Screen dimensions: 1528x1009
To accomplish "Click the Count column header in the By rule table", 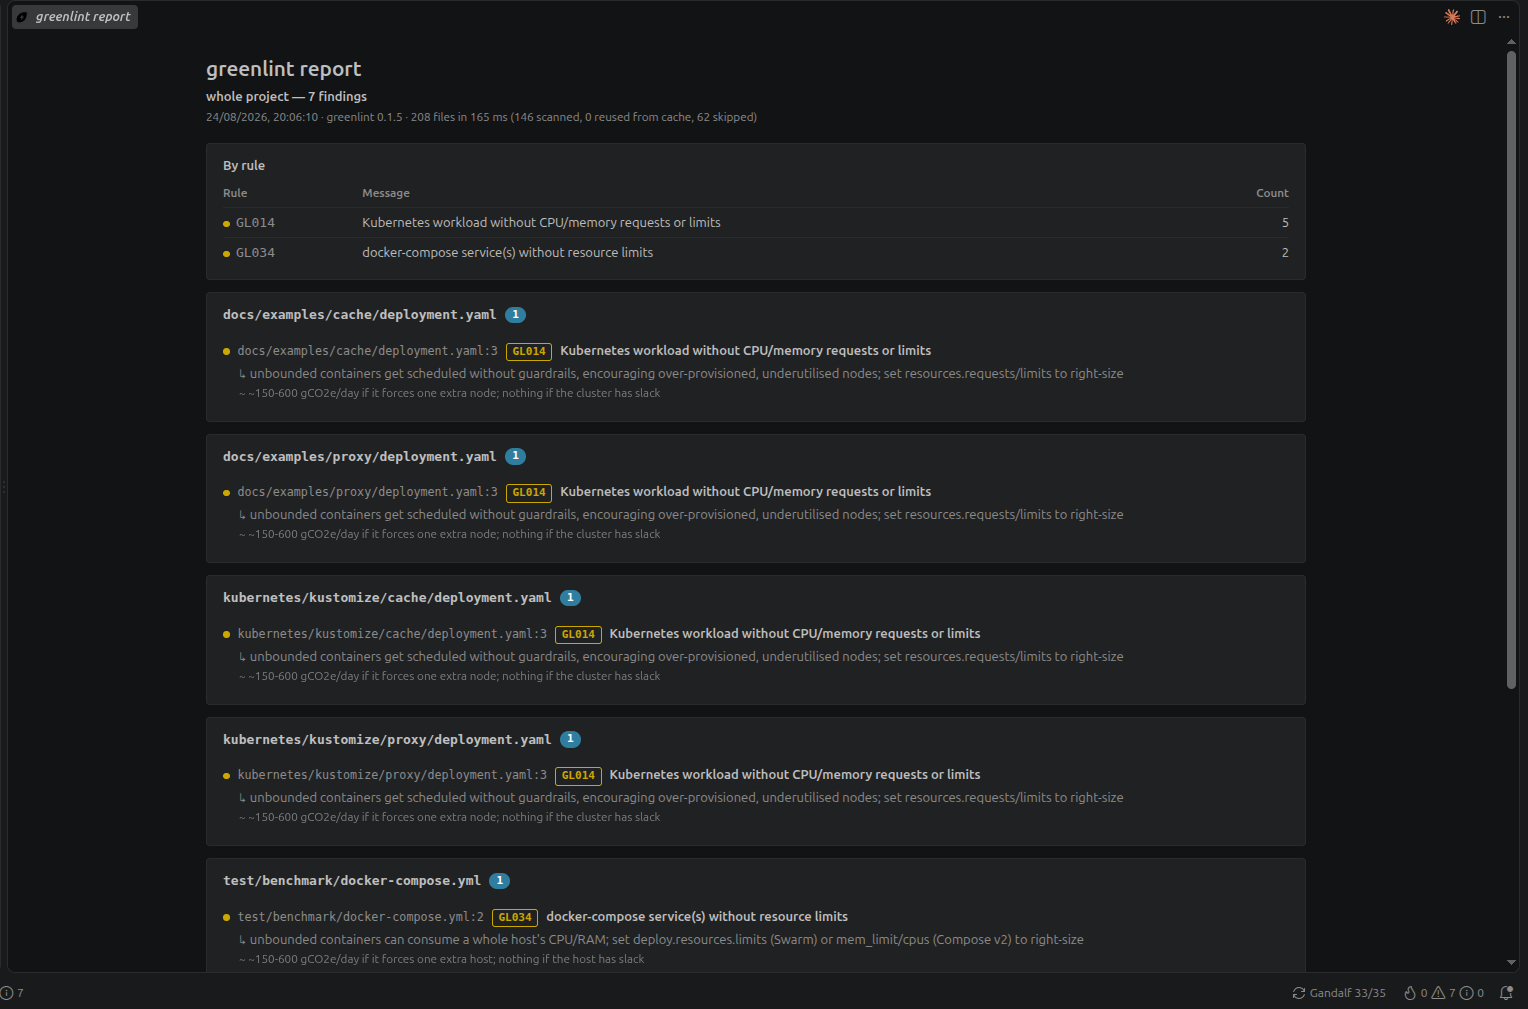I will (1272, 193).
